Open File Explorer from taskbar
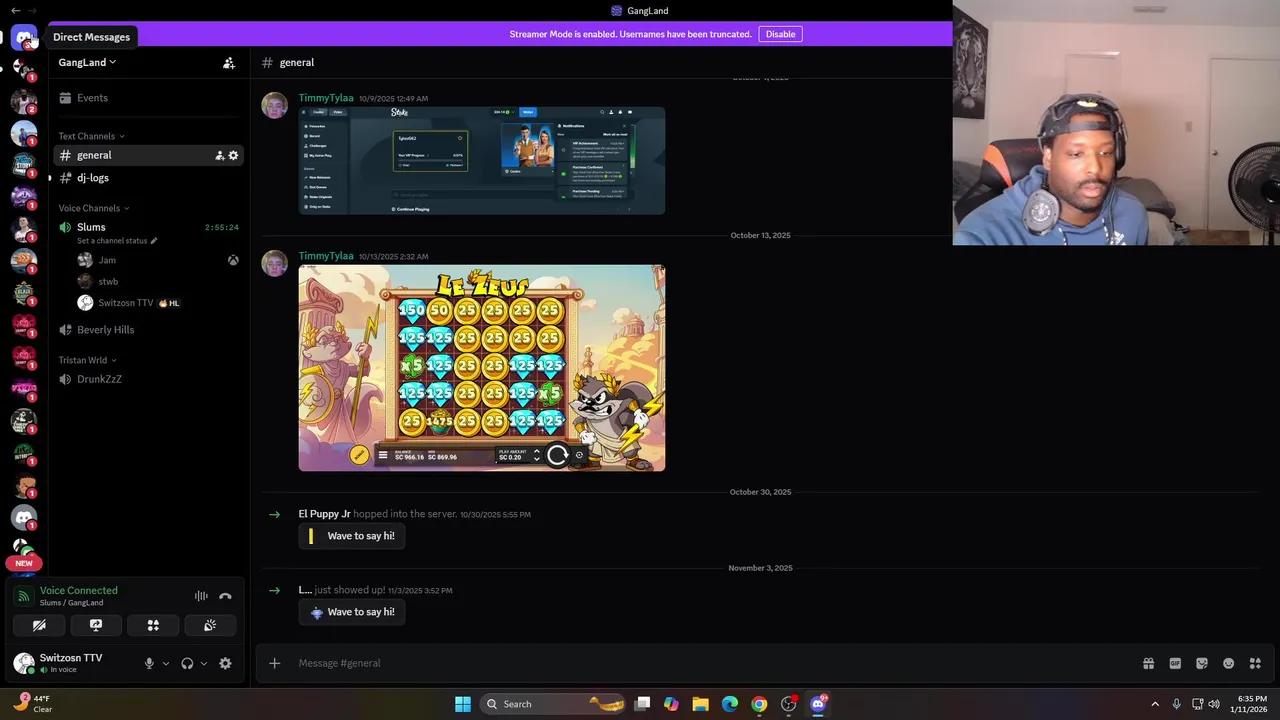 [x=700, y=704]
